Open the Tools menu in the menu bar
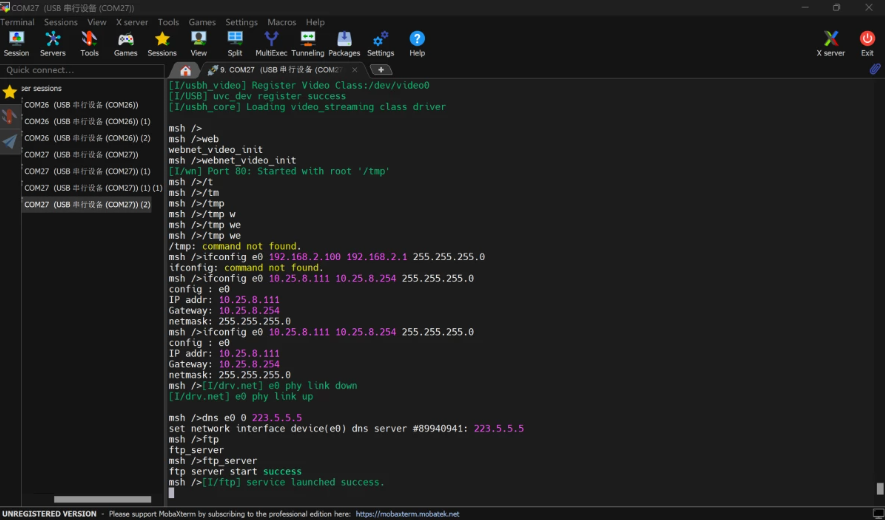 [x=168, y=22]
